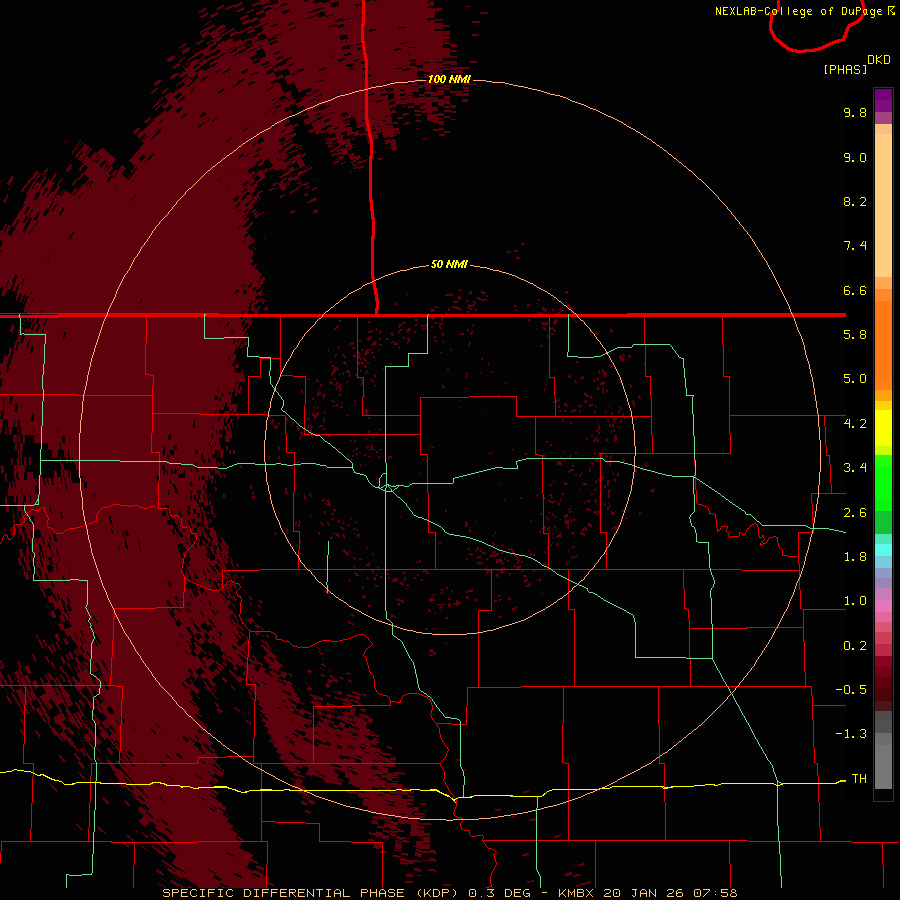Click the 100 NMI range ring label
The image size is (900, 900).
[449, 79]
